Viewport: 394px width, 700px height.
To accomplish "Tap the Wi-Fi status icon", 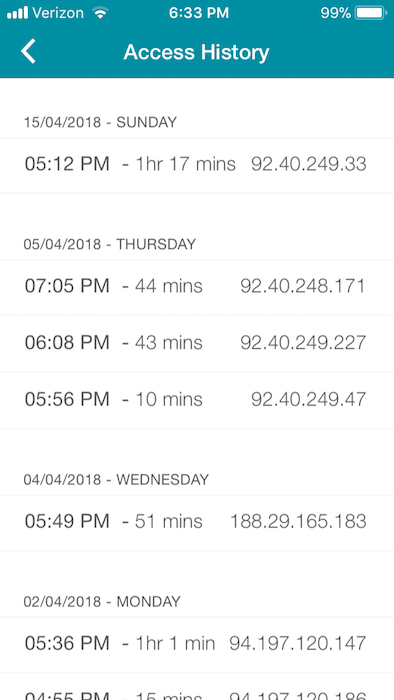I will [101, 13].
